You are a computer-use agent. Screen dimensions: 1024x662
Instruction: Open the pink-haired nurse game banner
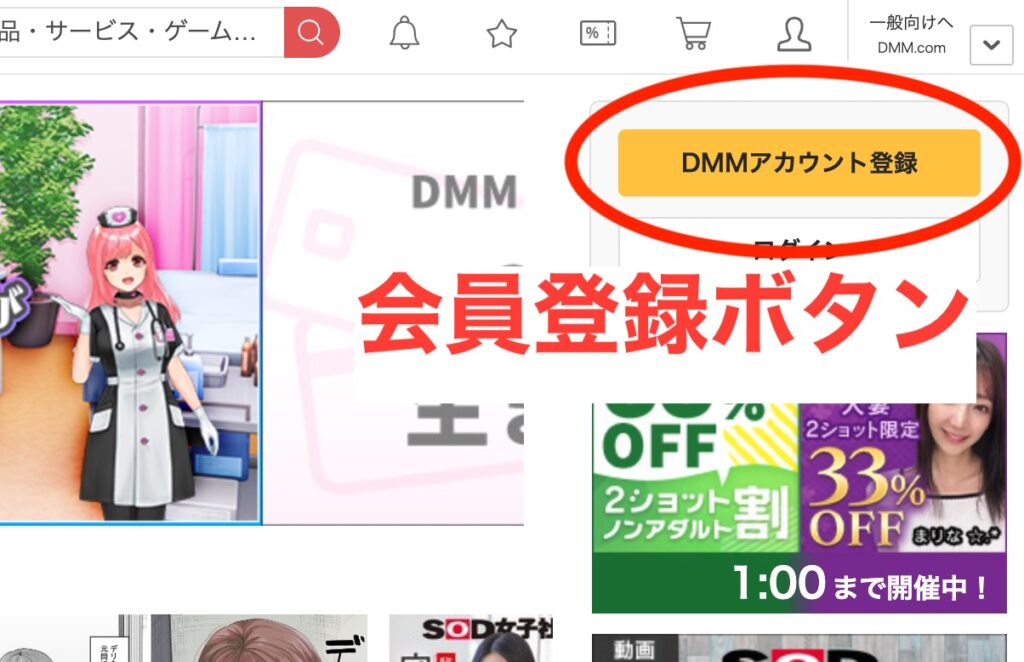pos(131,313)
